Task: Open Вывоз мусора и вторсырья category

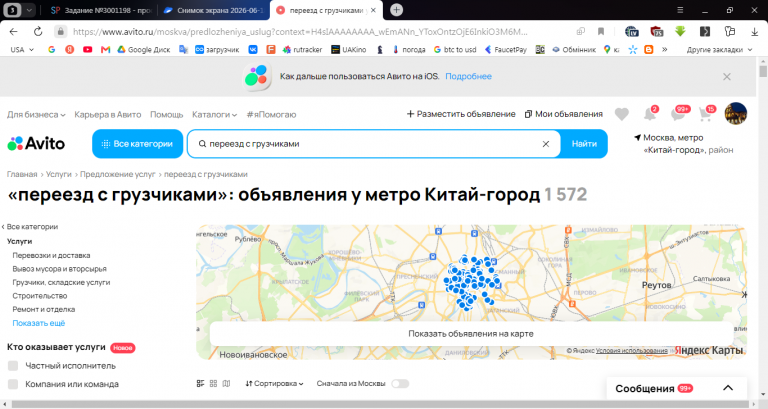Action: 59,269
